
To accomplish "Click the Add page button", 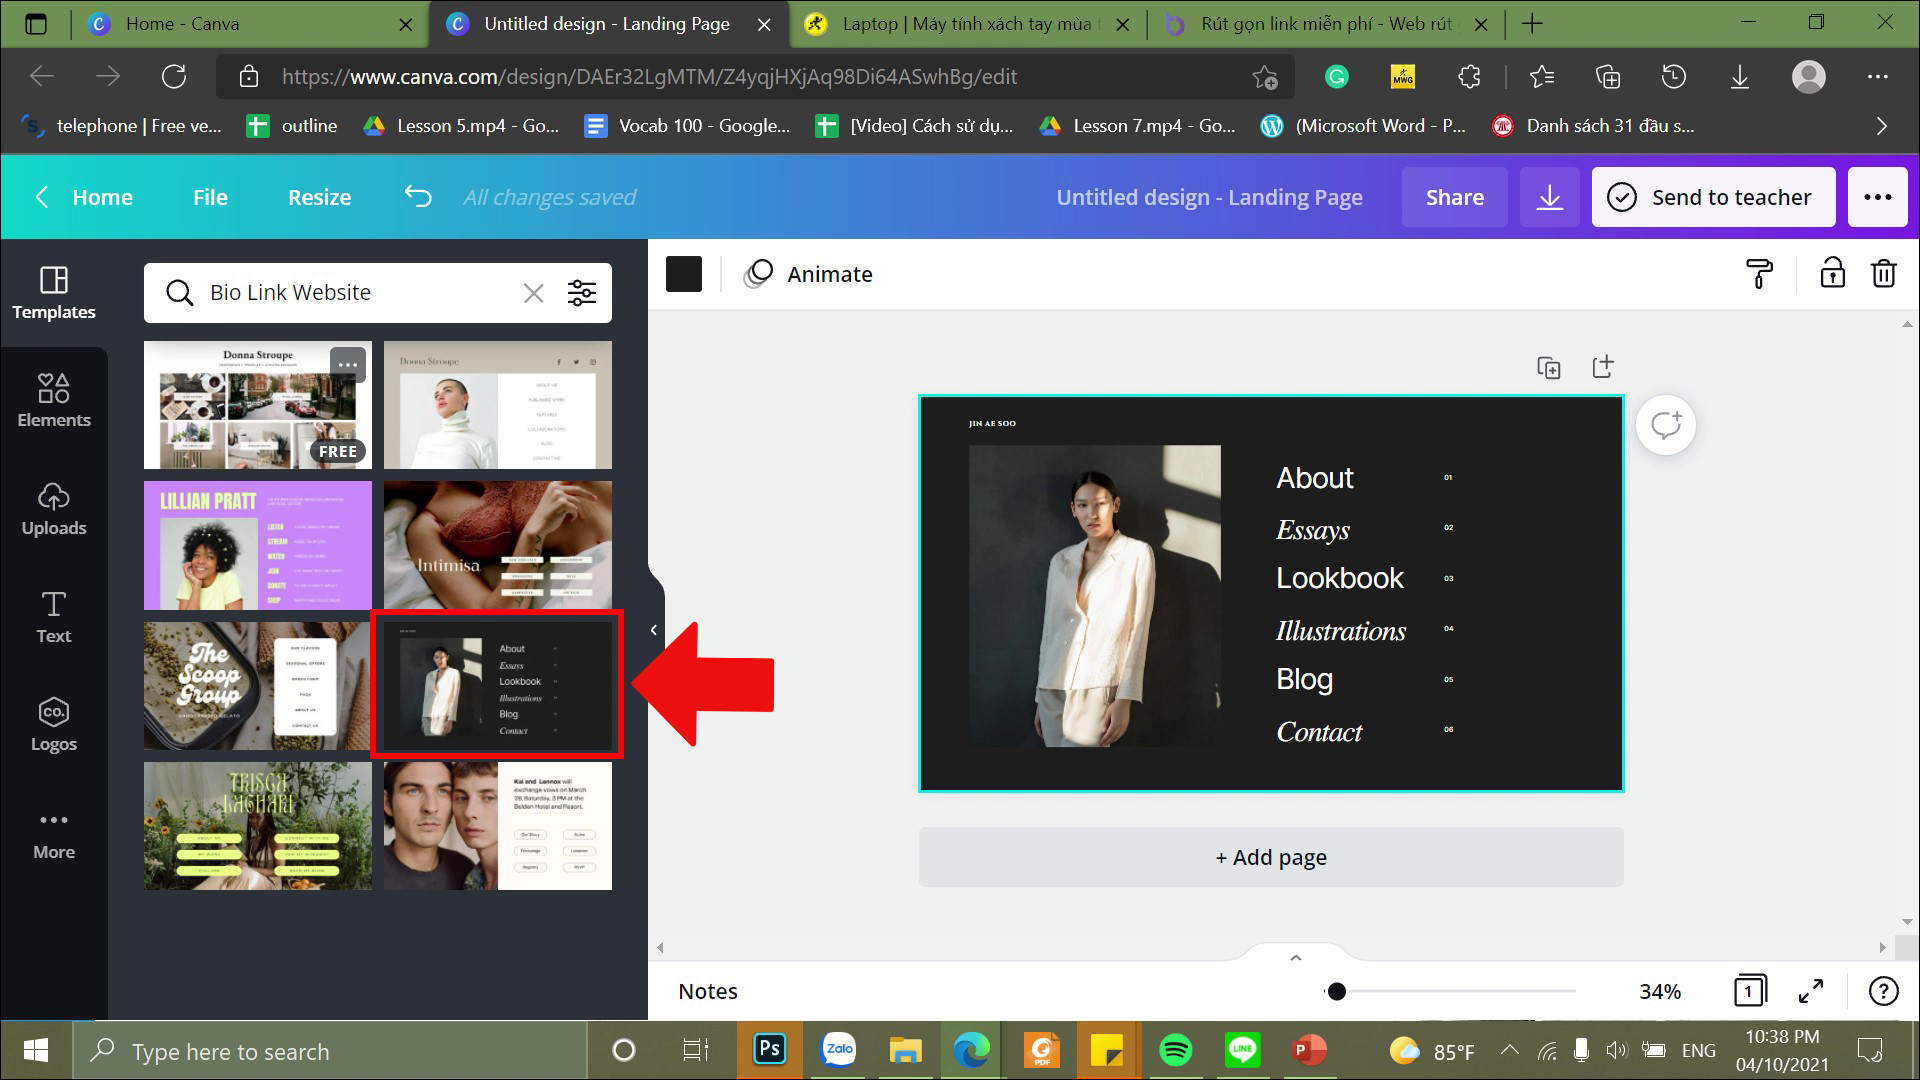I will (x=1271, y=857).
